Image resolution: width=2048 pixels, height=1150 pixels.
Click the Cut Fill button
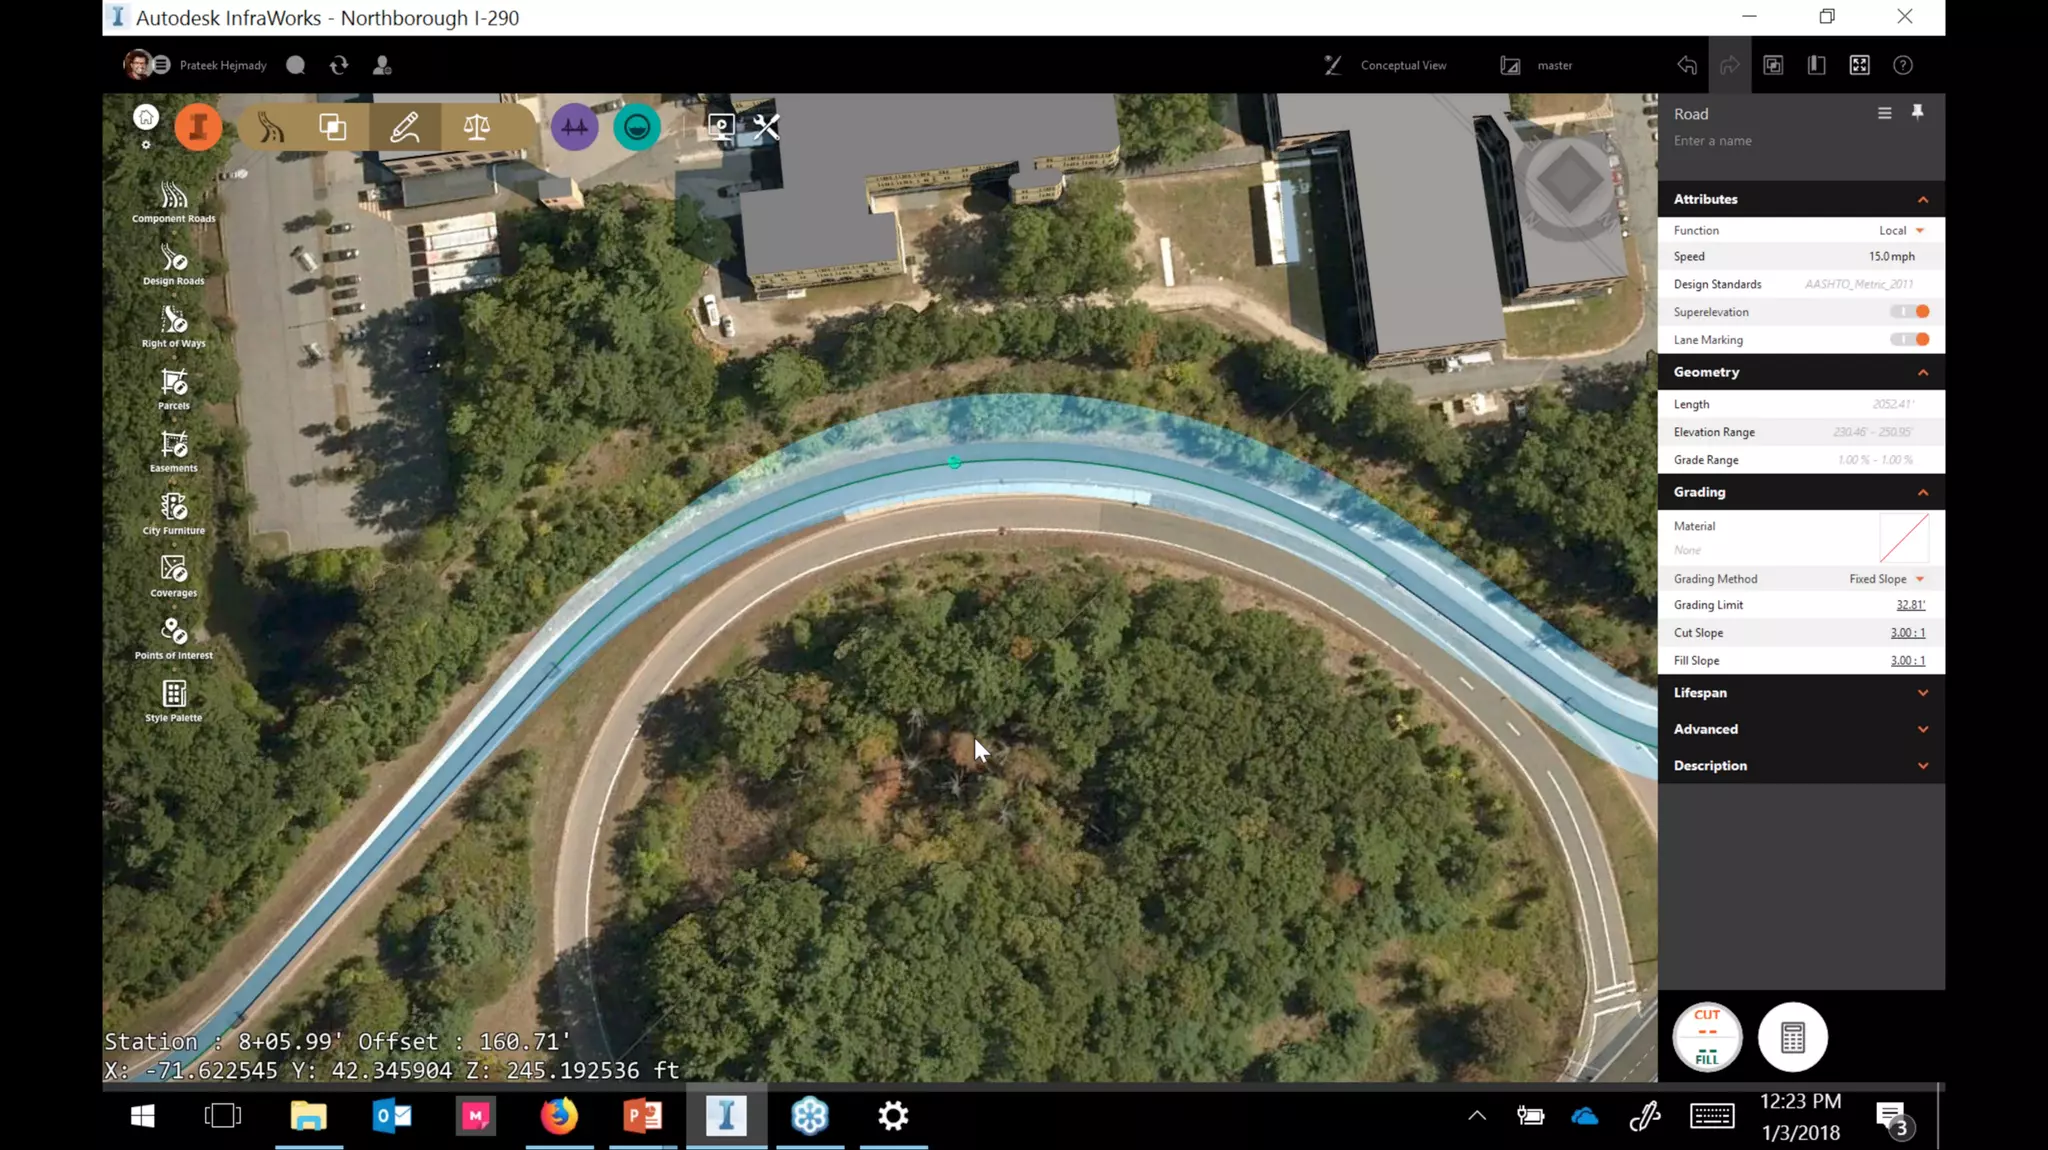pos(1707,1037)
